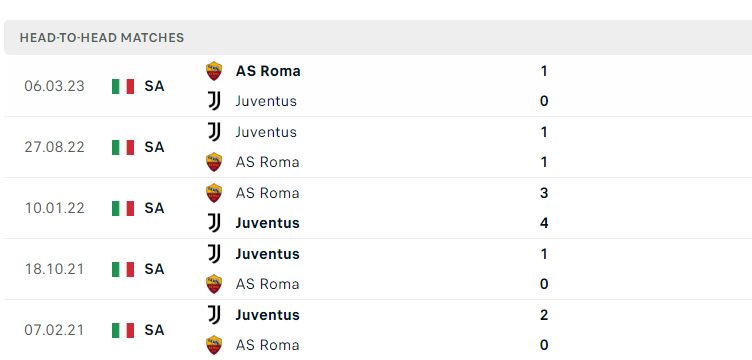The width and height of the screenshot is (752, 360).
Task: Select the Head-to-Head Matches header
Action: click(x=378, y=37)
